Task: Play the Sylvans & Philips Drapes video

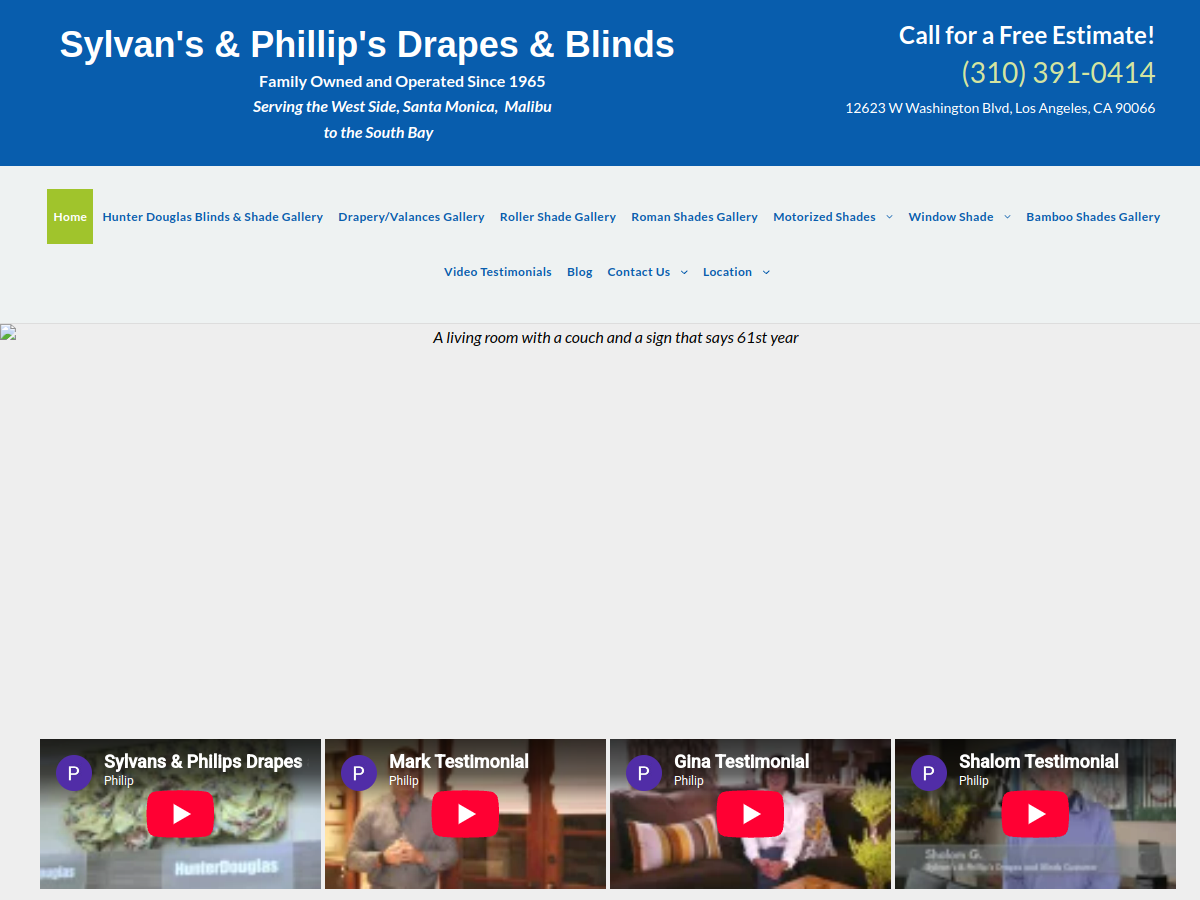Action: 180,814
